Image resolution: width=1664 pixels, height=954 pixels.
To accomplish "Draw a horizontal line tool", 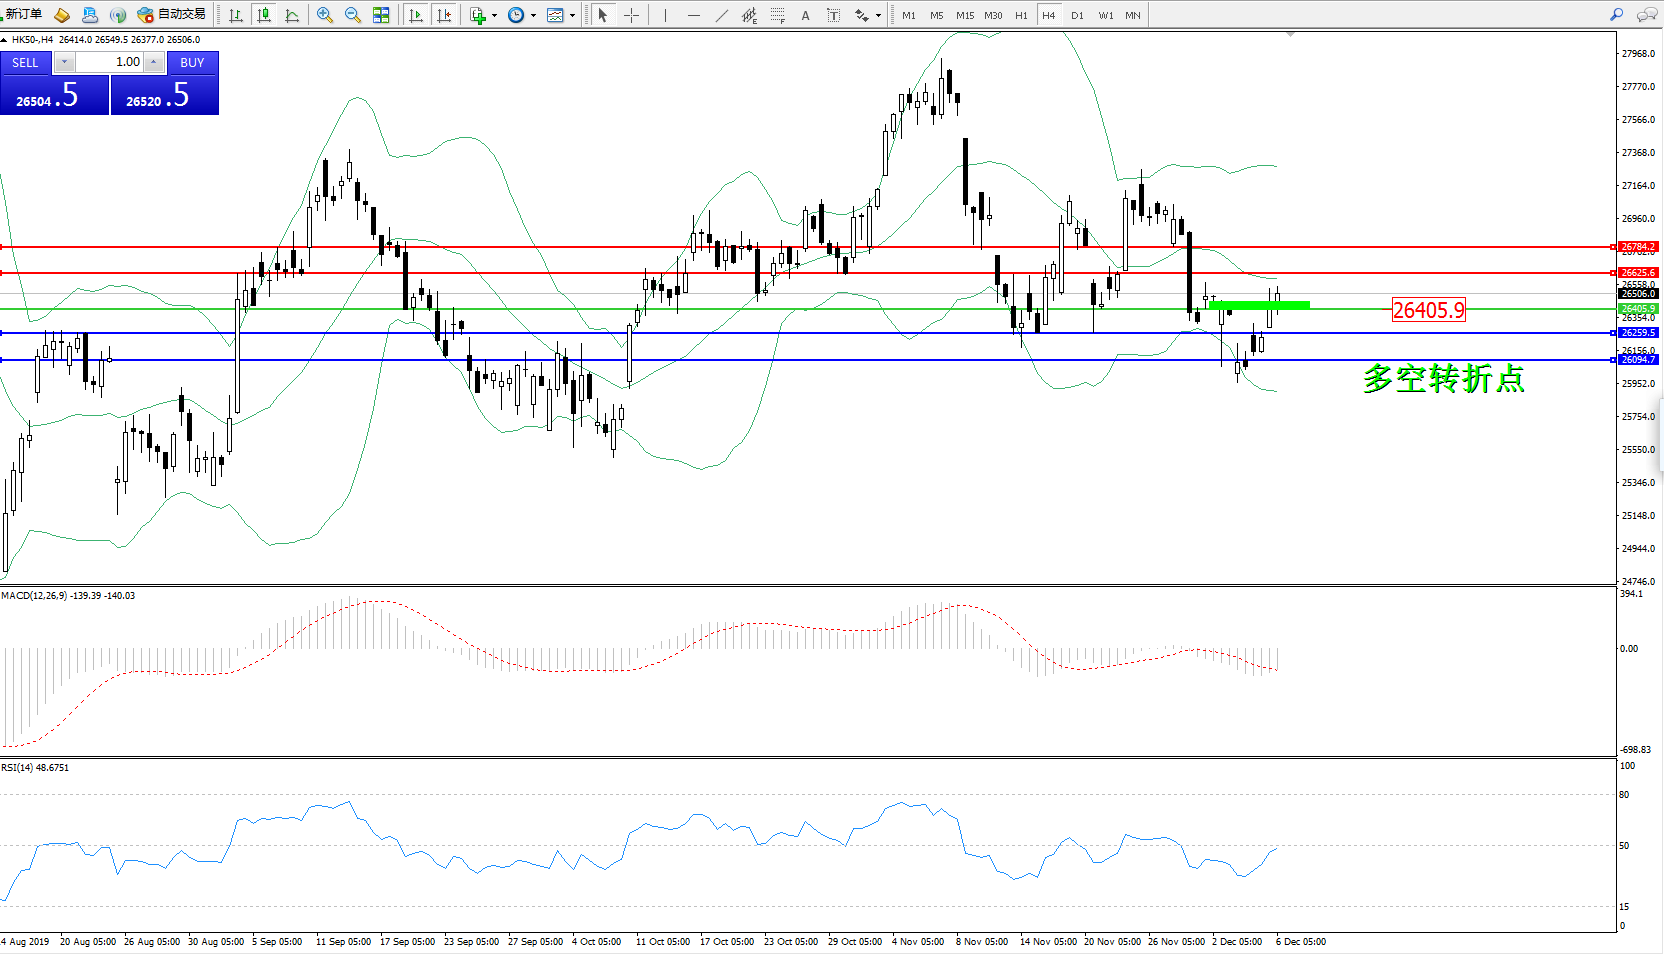I will [693, 15].
